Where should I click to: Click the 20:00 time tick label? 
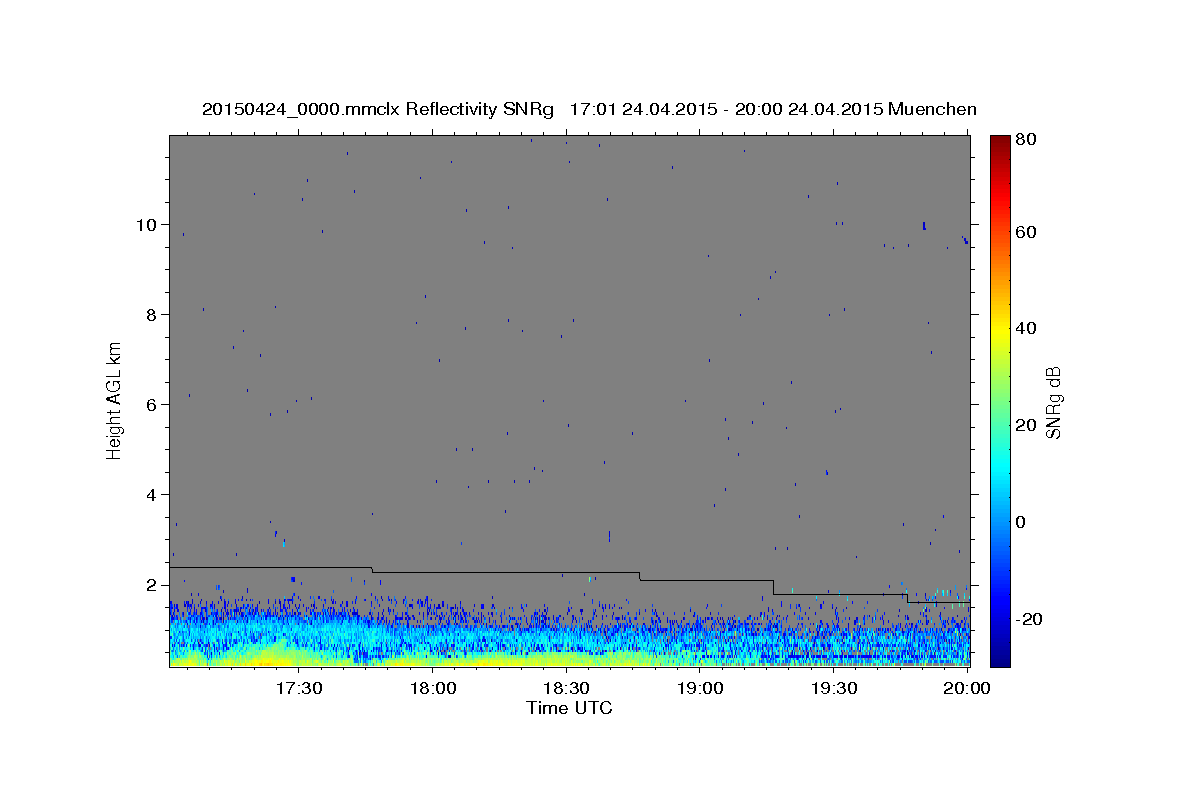966,689
